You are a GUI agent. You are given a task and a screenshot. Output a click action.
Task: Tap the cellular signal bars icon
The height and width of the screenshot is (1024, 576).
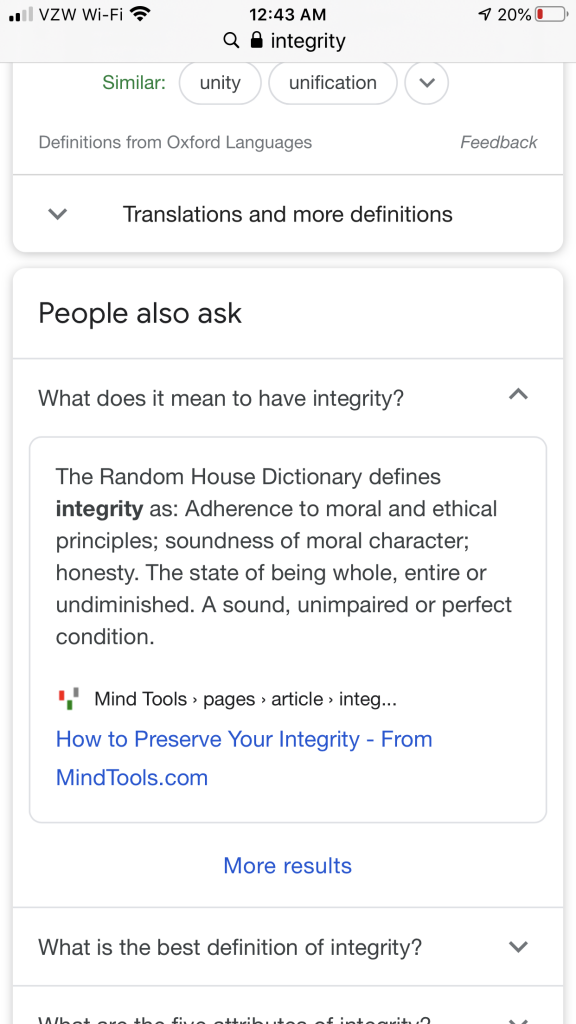[20, 14]
